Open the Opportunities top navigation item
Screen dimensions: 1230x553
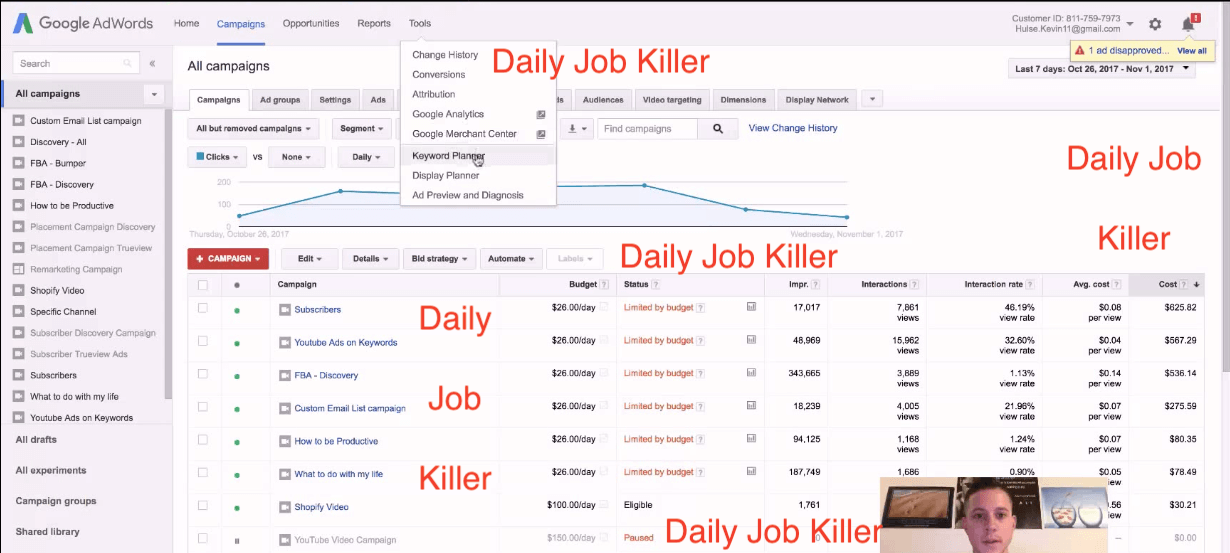coord(311,23)
